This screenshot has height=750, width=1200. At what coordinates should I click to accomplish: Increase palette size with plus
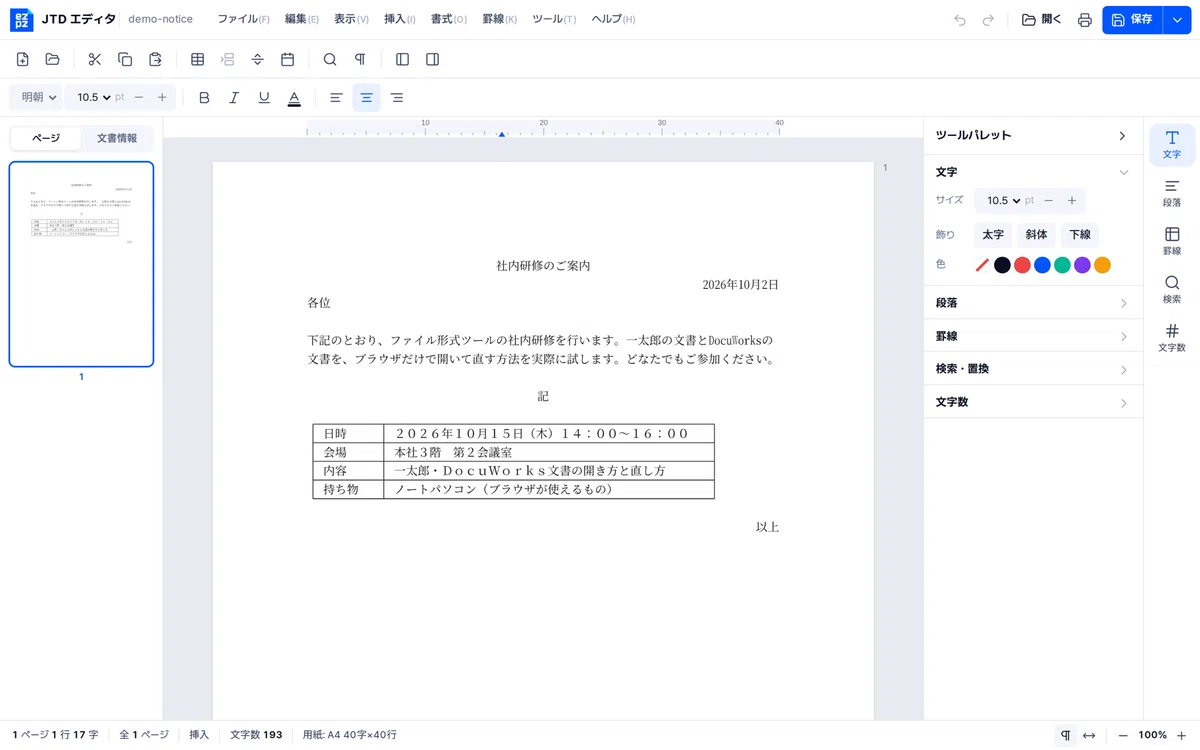point(1072,200)
